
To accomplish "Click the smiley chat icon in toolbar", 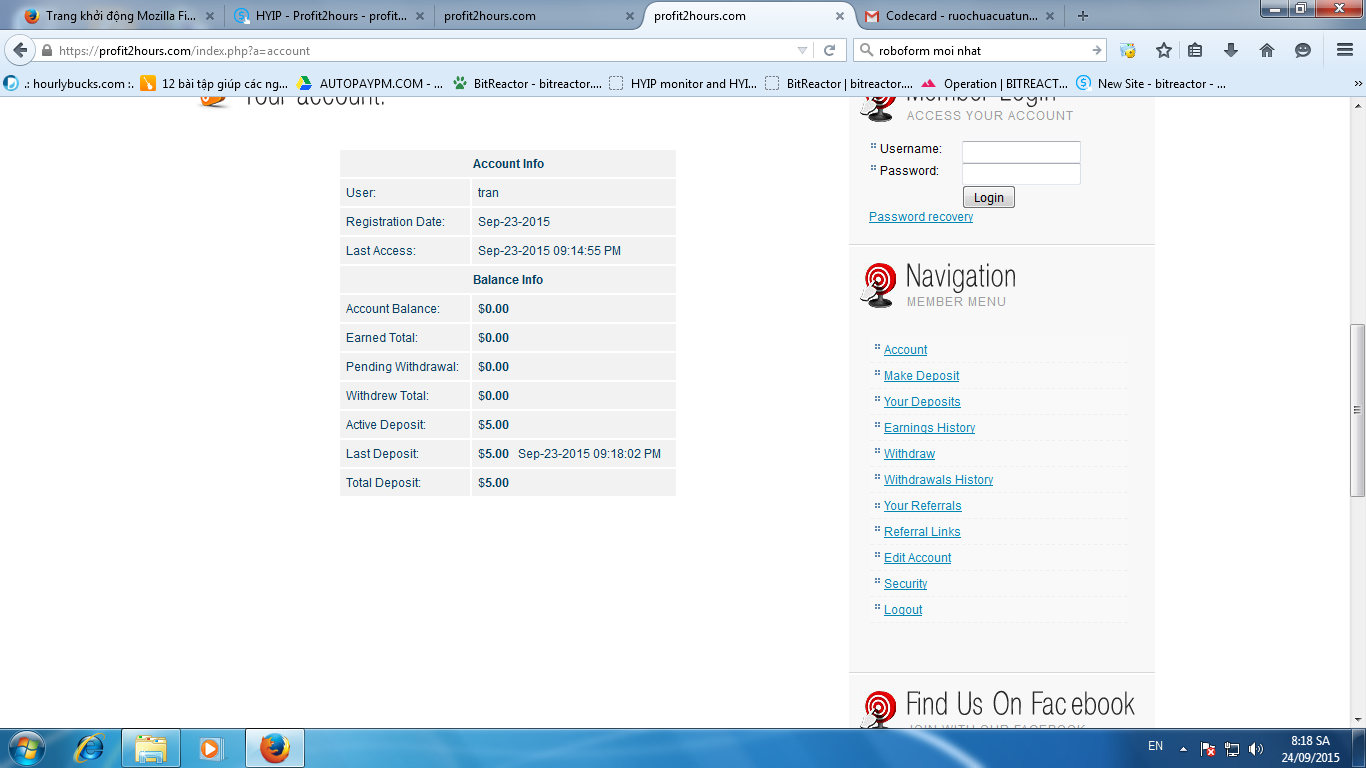I will point(1303,50).
